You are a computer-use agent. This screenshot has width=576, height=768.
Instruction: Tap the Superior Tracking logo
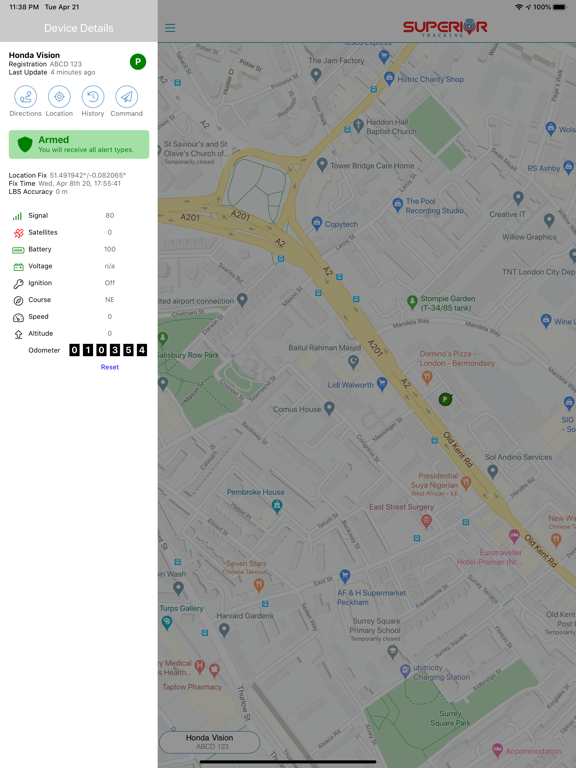click(x=445, y=28)
